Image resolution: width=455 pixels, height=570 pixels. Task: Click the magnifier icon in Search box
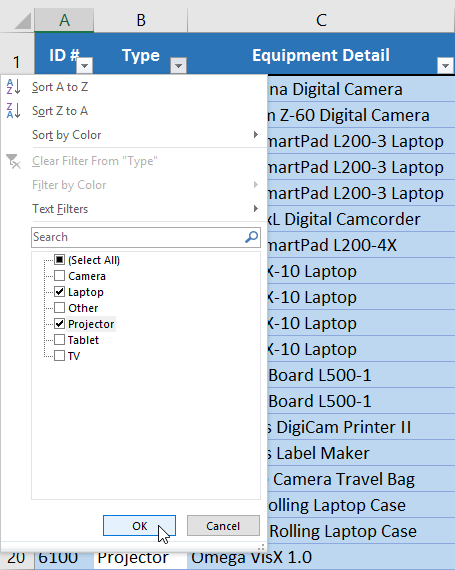point(251,237)
